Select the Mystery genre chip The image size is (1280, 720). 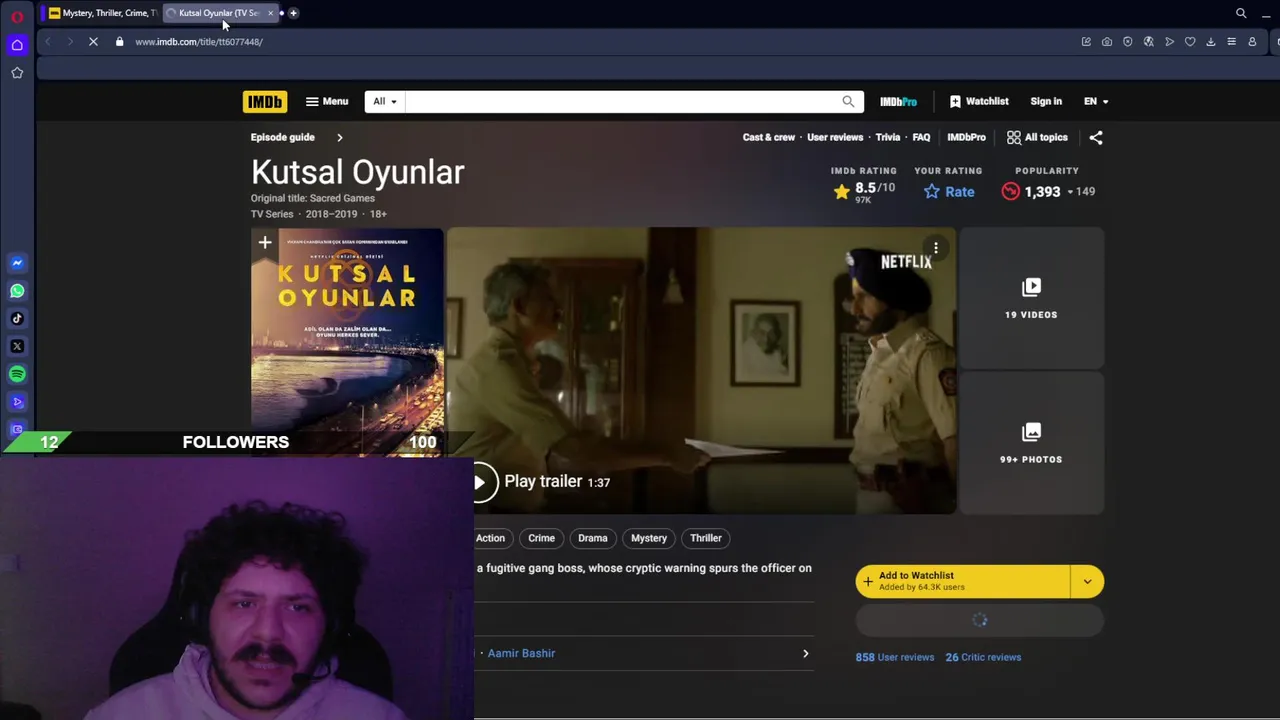(648, 538)
